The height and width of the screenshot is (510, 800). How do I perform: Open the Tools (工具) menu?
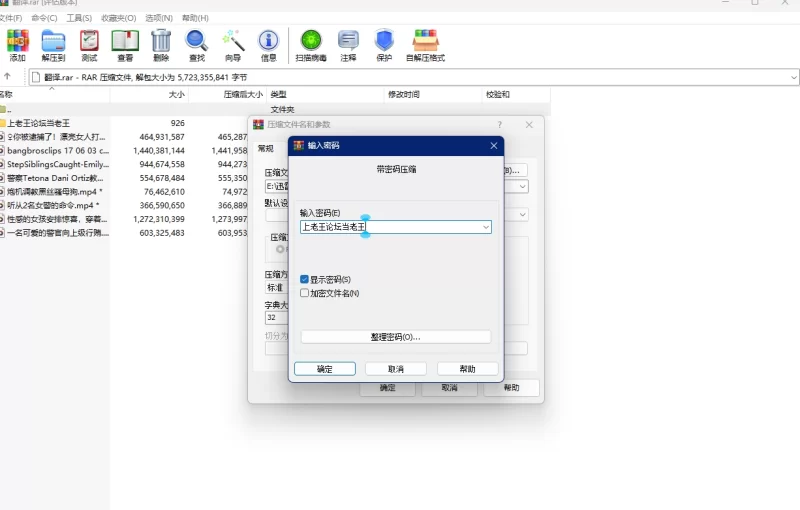pyautogui.click(x=79, y=18)
